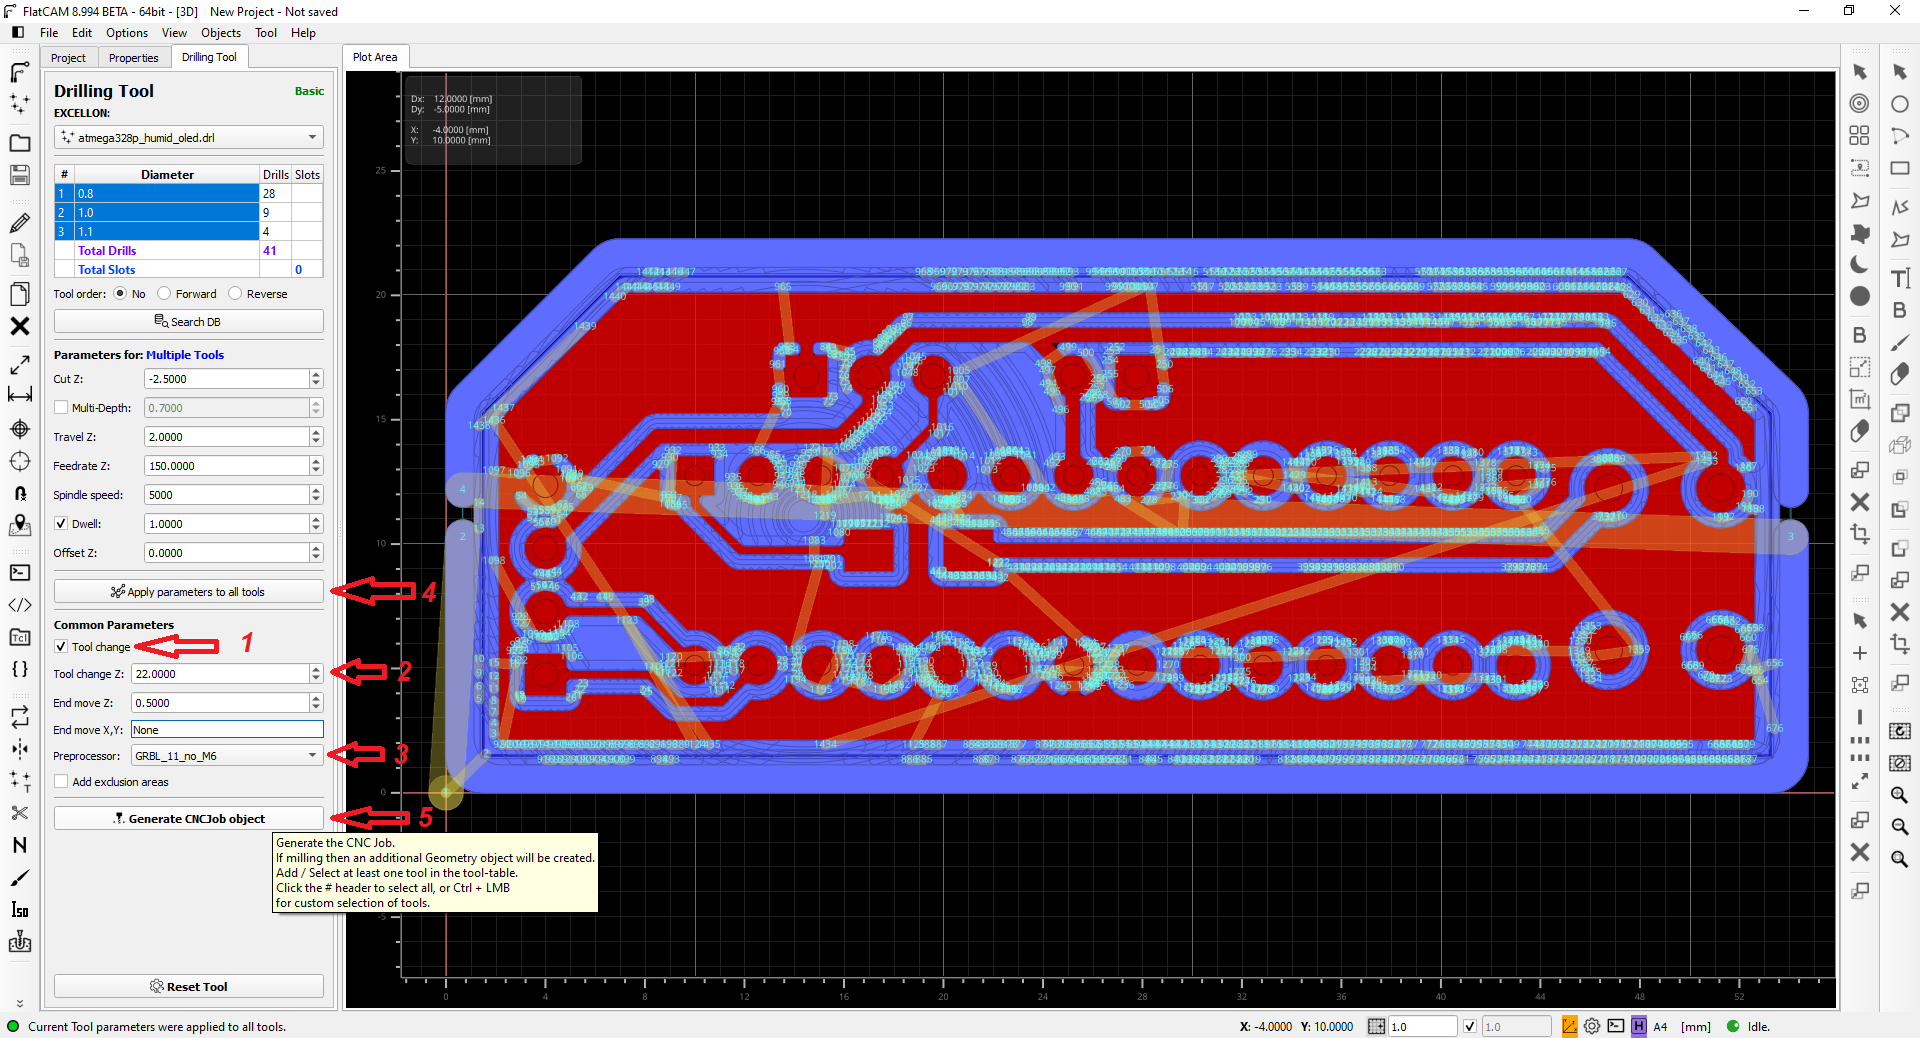Viewport: 1920px width, 1038px height.
Task: Click the Feedrate Z spinner arrows
Action: point(316,466)
